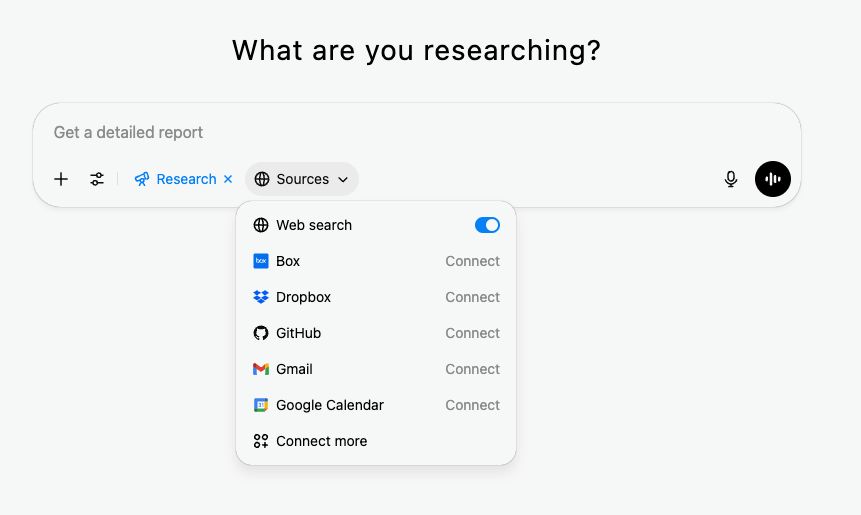Collapse the Sources dropdown
Image resolution: width=861 pixels, height=515 pixels.
click(x=301, y=179)
